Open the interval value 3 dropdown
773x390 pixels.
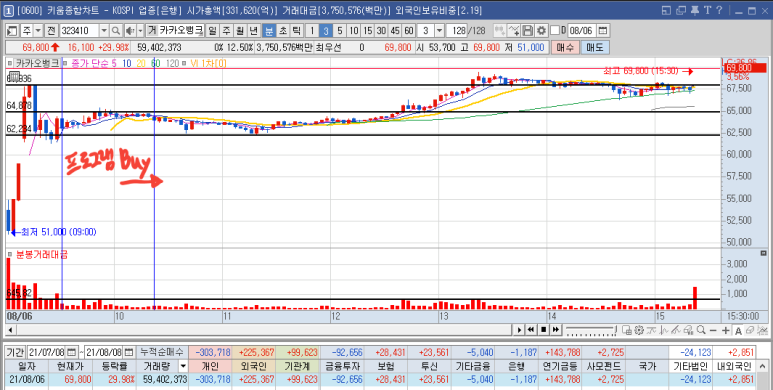(439, 31)
